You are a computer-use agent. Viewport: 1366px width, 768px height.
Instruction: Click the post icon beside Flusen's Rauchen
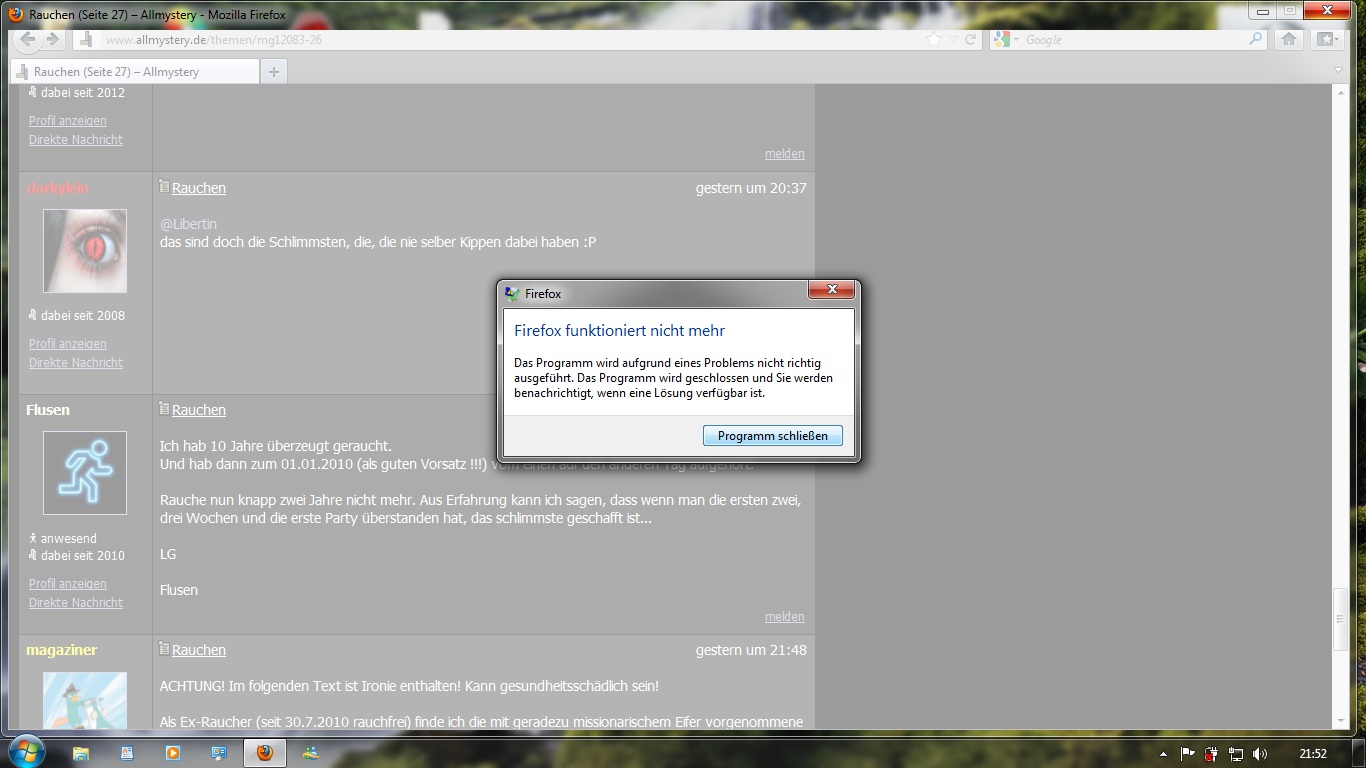click(165, 408)
